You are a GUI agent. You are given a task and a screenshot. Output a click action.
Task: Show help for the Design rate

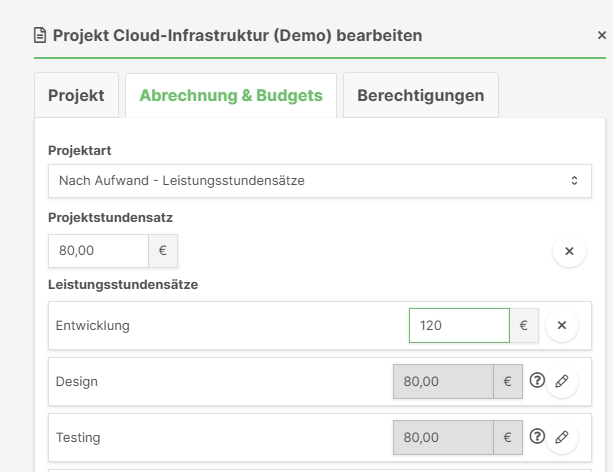(x=537, y=381)
